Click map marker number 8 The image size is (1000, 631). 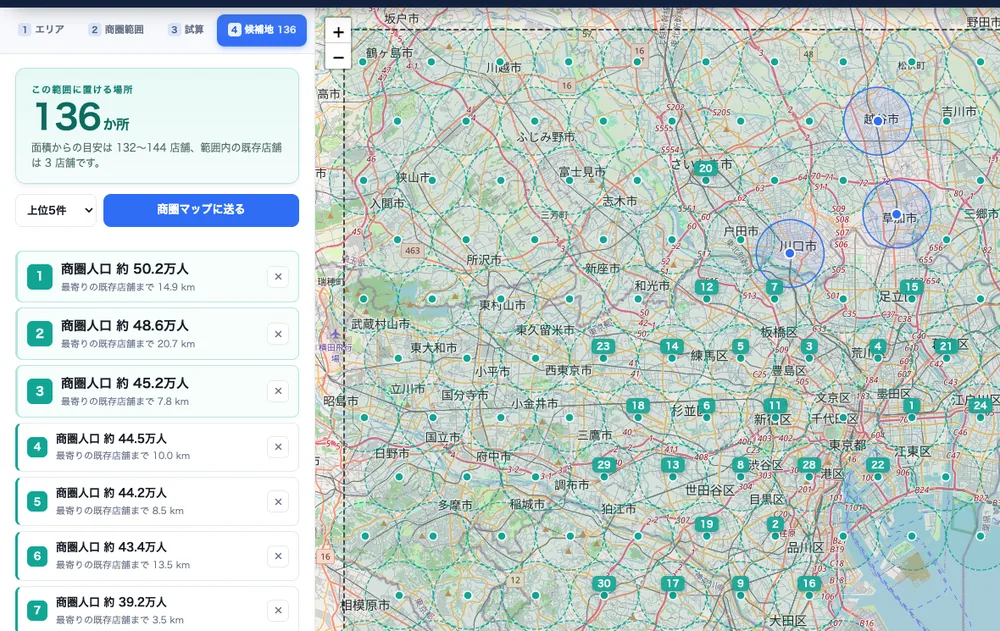pyautogui.click(x=740, y=464)
